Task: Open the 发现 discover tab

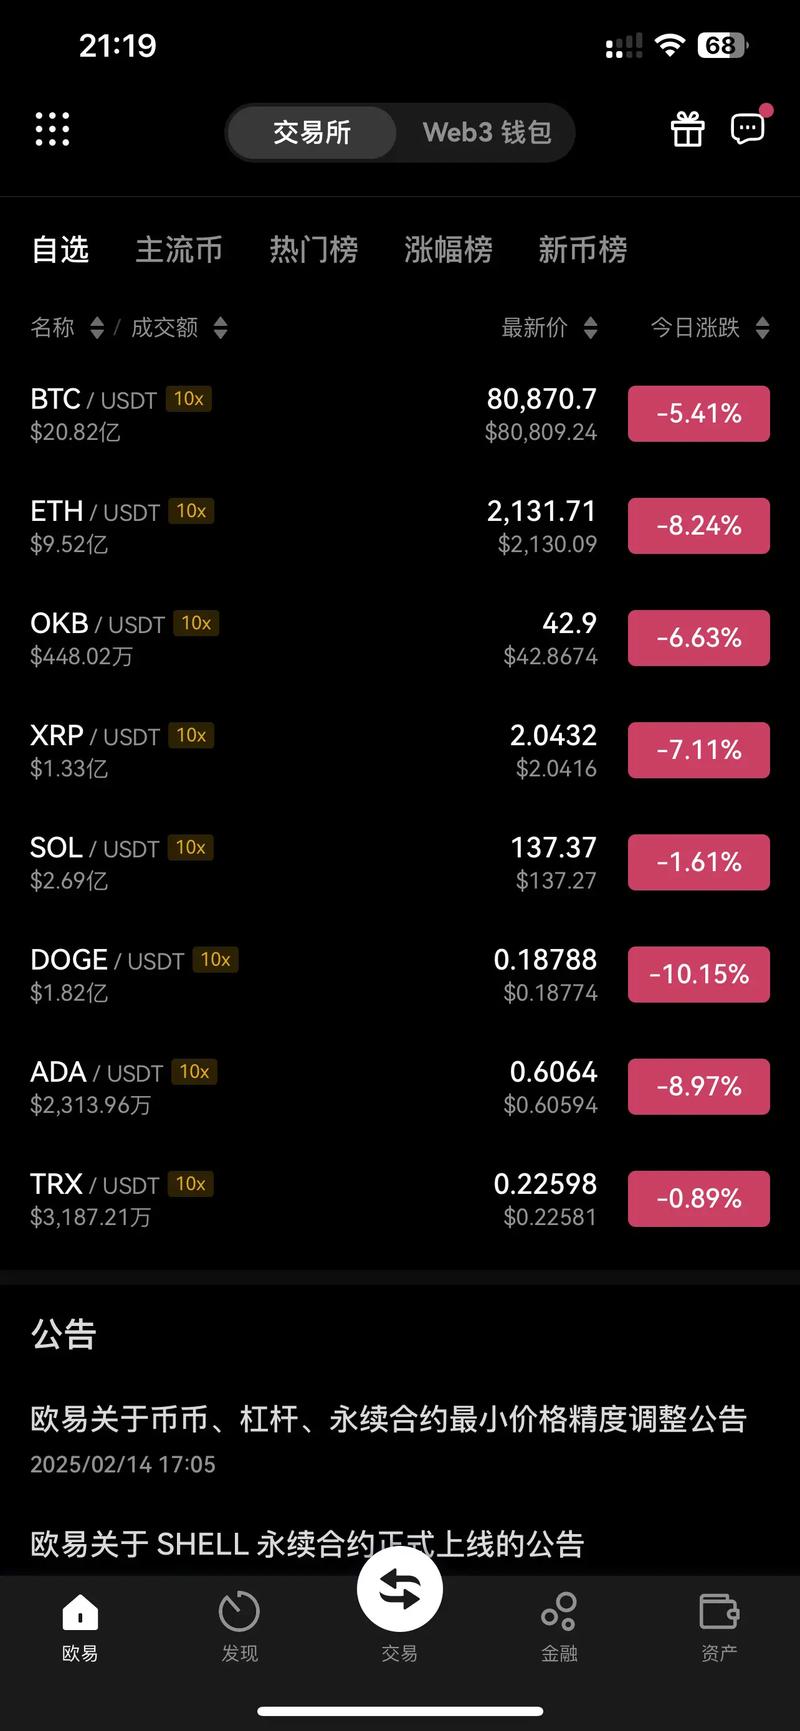Action: tap(240, 1627)
